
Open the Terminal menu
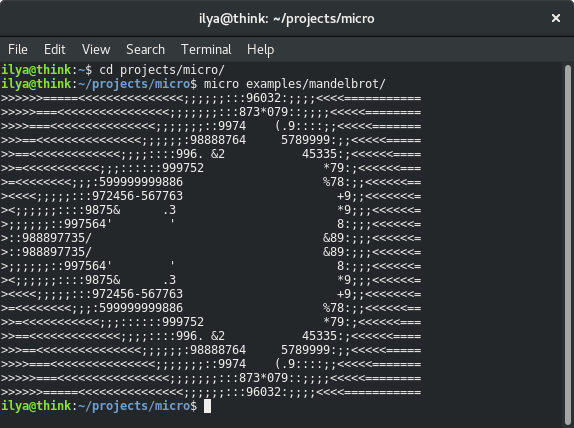coord(206,49)
